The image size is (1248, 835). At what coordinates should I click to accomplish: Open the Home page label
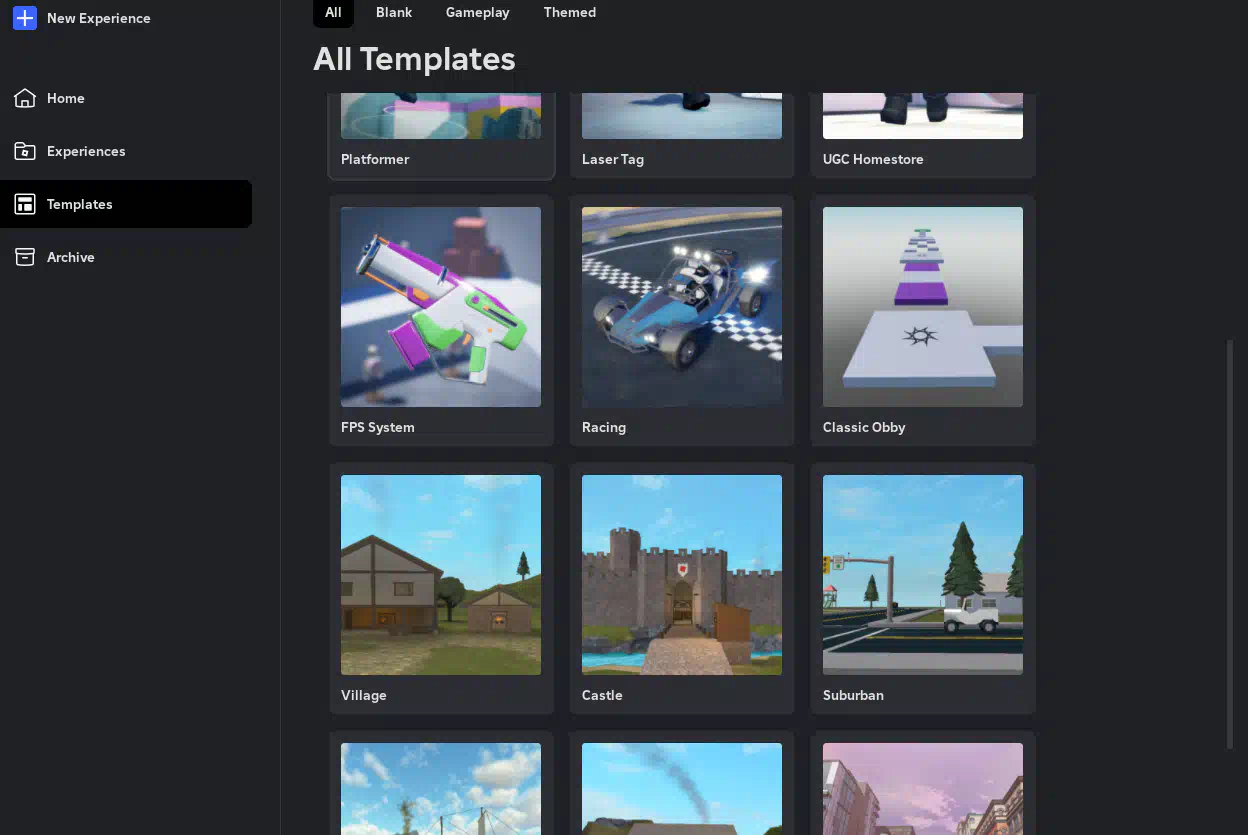(x=66, y=98)
